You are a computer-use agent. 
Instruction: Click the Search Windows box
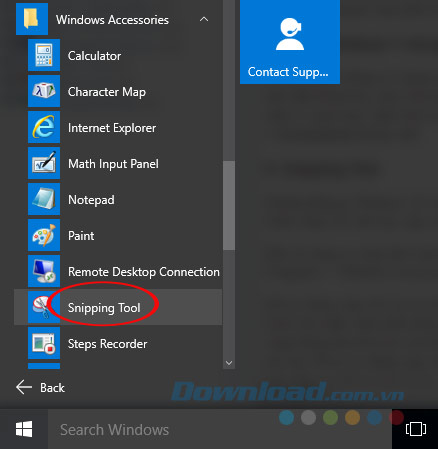point(220,429)
